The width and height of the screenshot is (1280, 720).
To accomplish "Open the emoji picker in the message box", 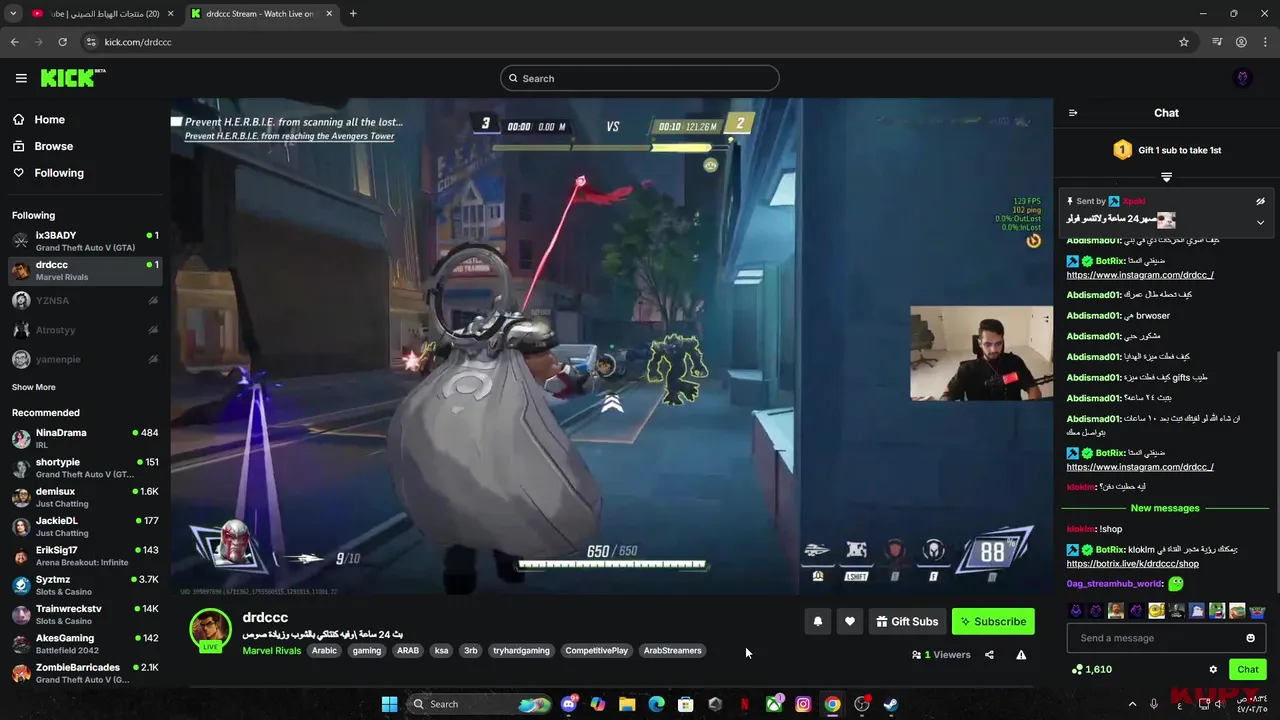I will pyautogui.click(x=1250, y=638).
